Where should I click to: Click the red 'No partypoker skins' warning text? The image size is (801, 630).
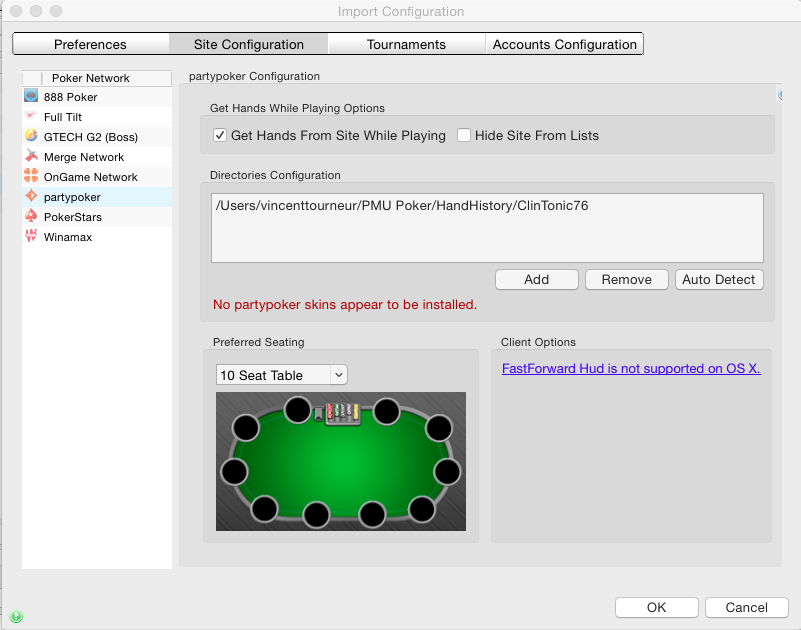(345, 305)
